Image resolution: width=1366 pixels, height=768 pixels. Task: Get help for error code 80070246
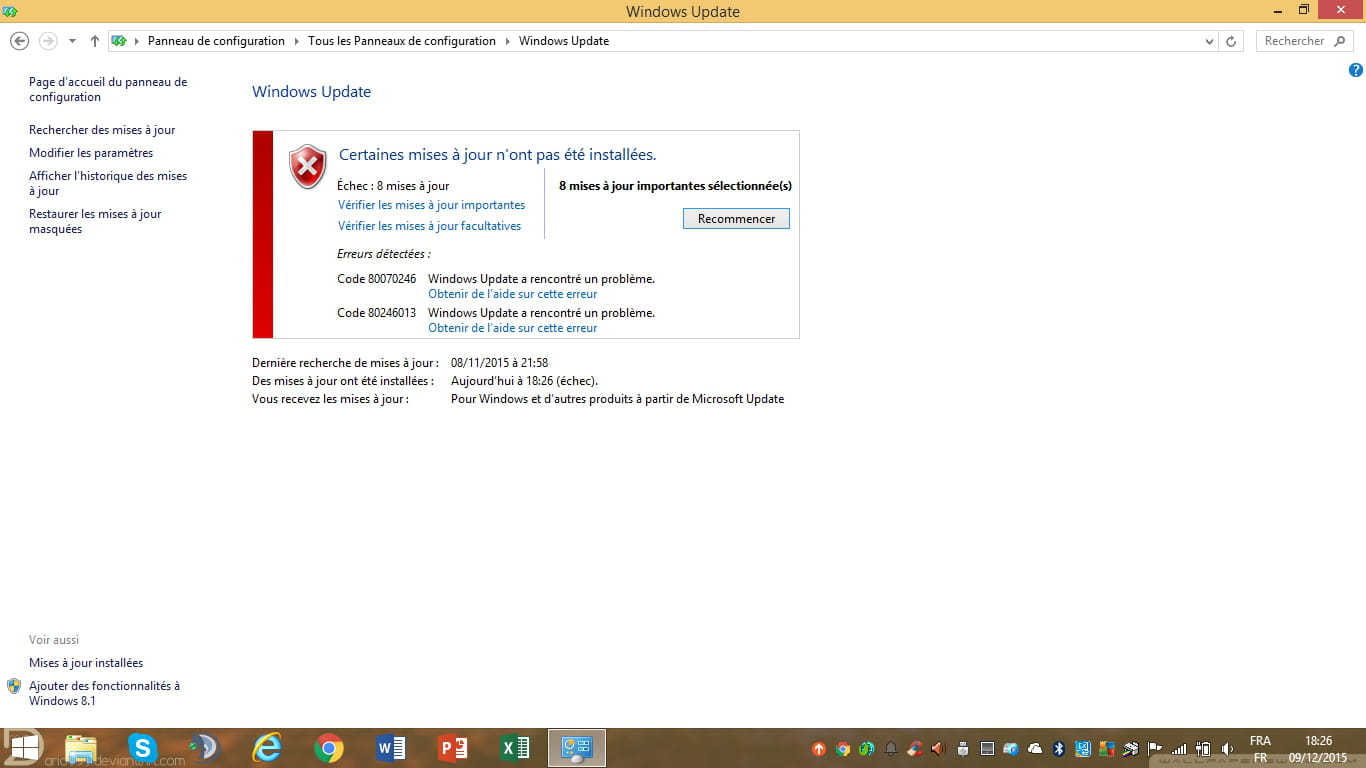(512, 294)
